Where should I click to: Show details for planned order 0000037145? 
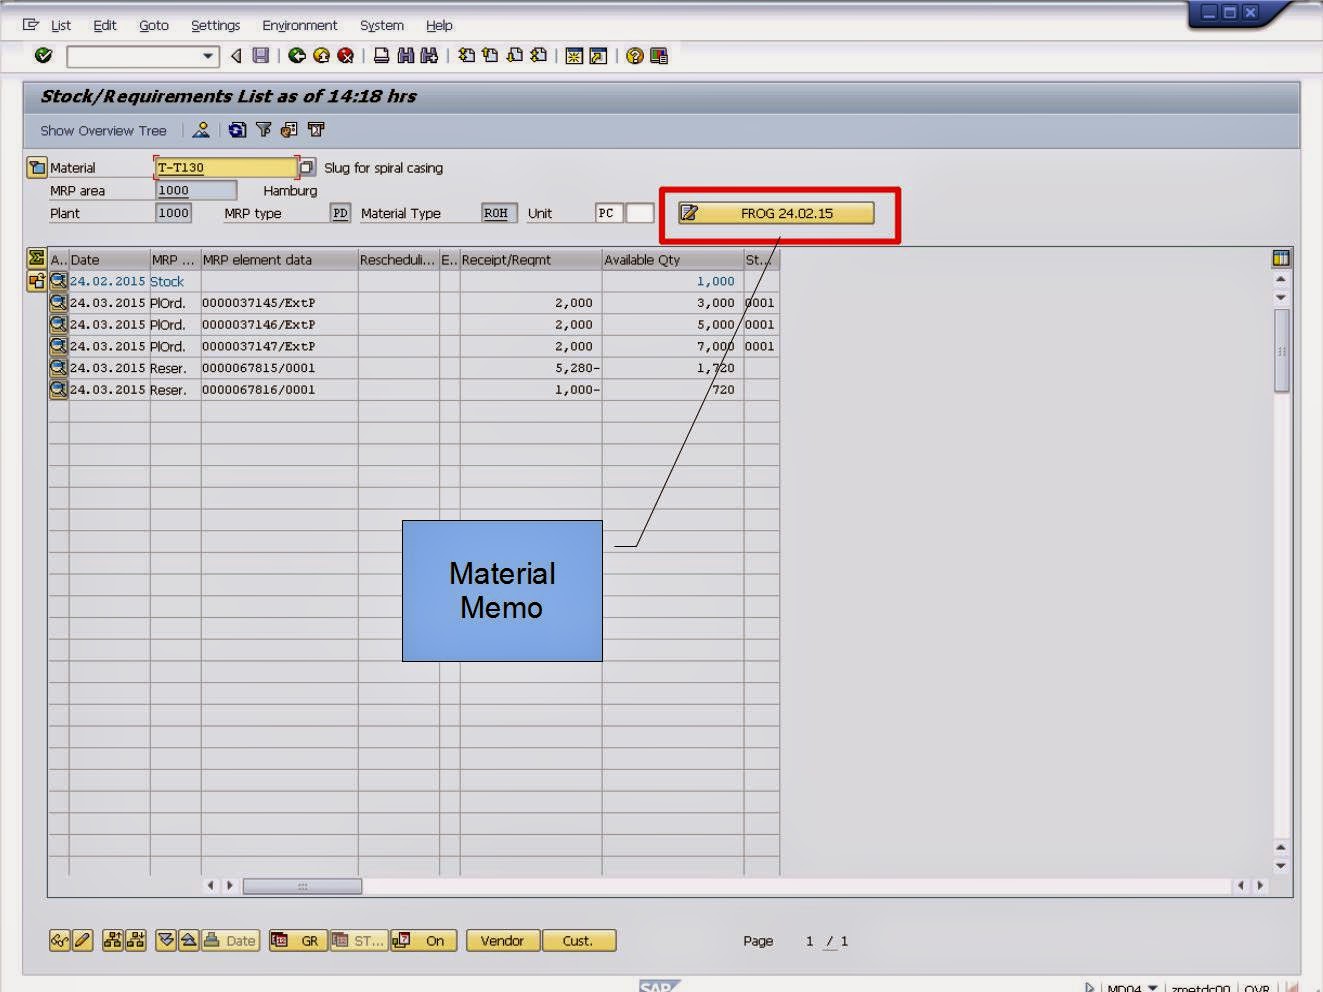pyautogui.click(x=58, y=302)
